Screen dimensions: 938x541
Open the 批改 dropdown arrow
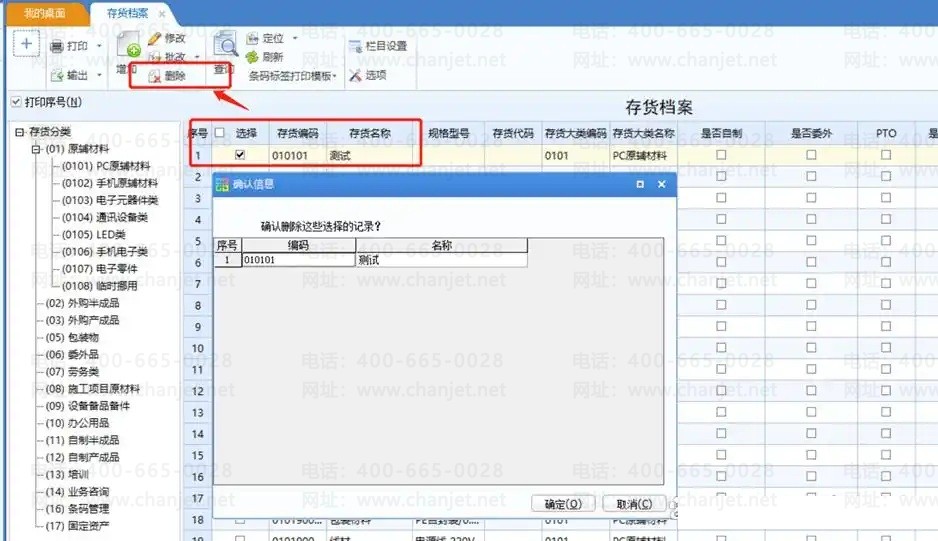click(197, 57)
